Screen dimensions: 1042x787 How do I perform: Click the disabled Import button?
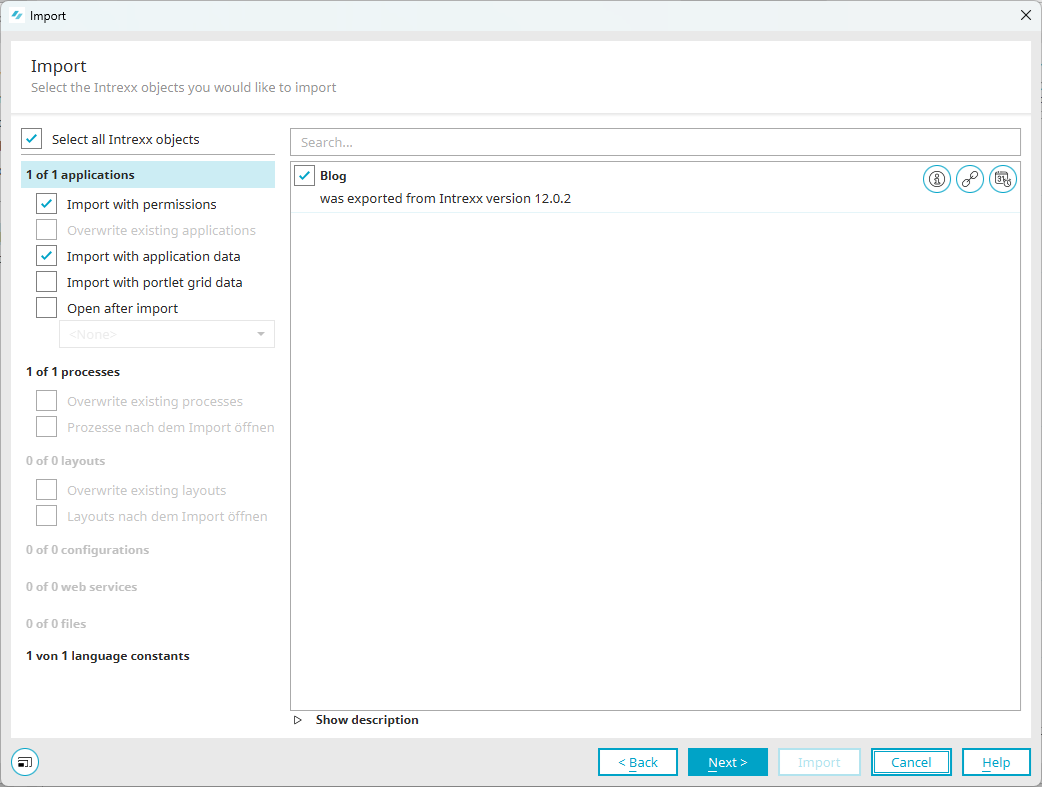click(x=819, y=762)
